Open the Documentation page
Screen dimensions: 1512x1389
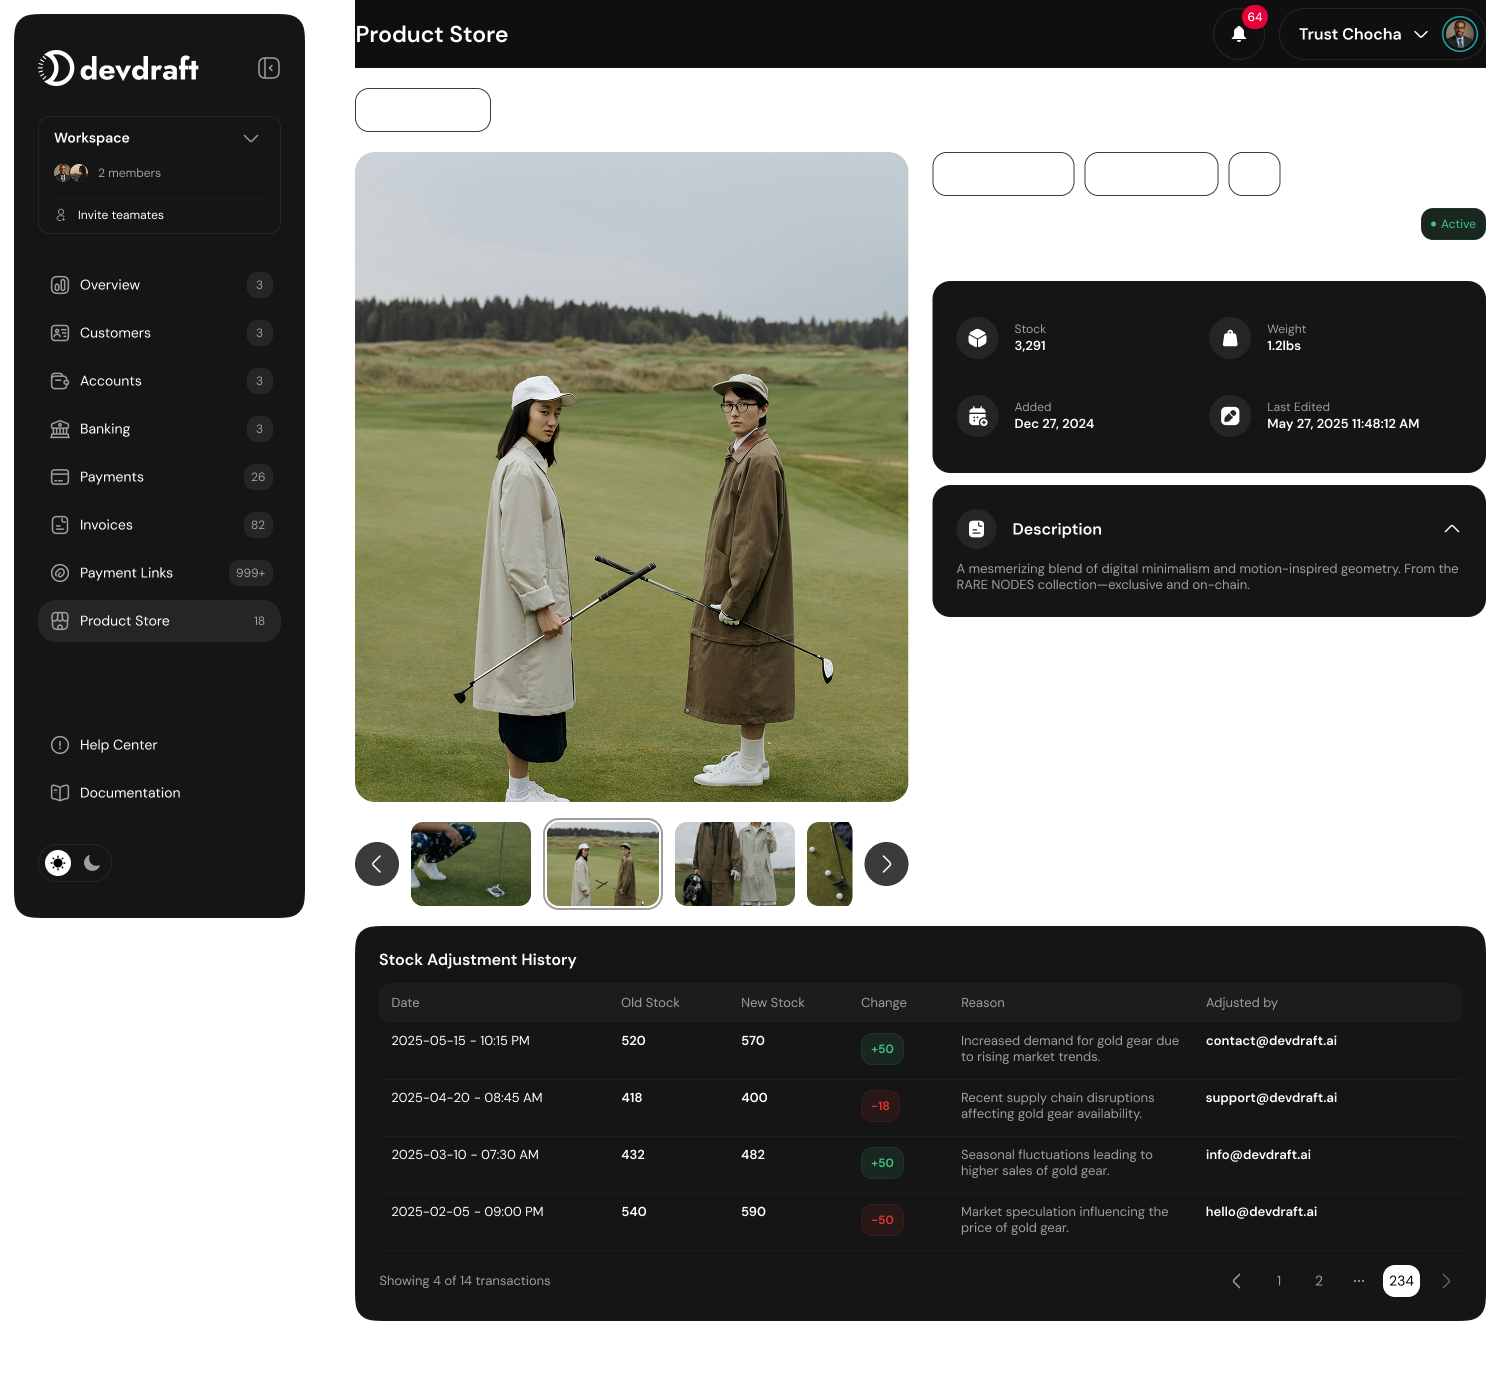coord(130,793)
